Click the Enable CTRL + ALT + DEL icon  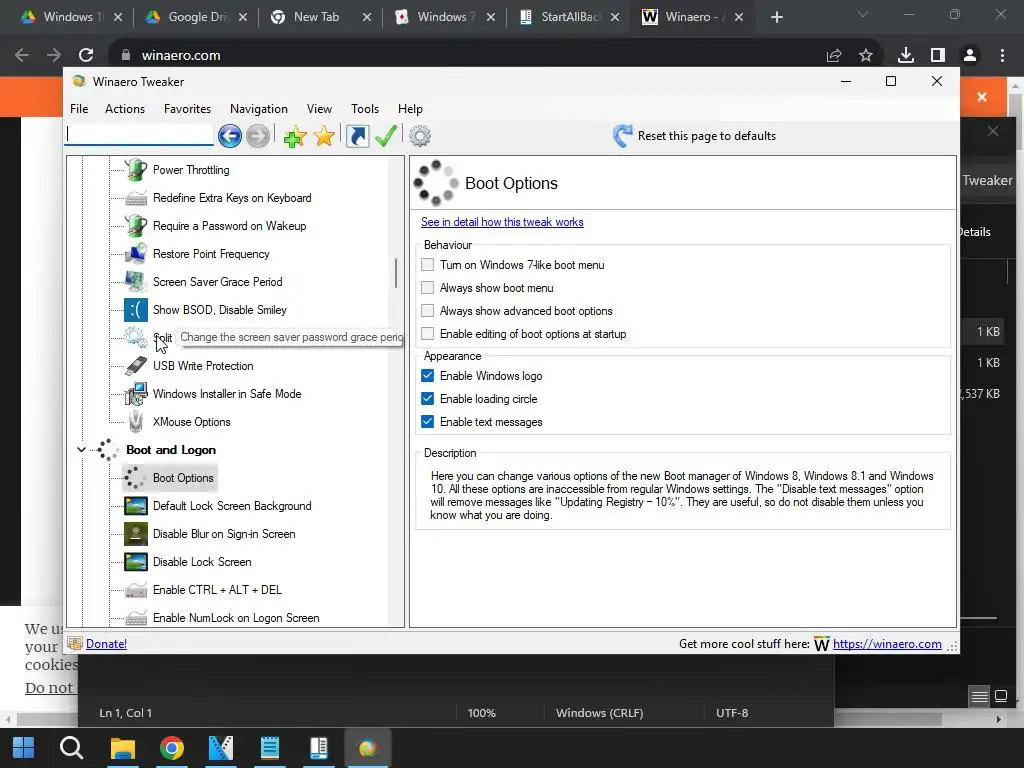coord(136,590)
